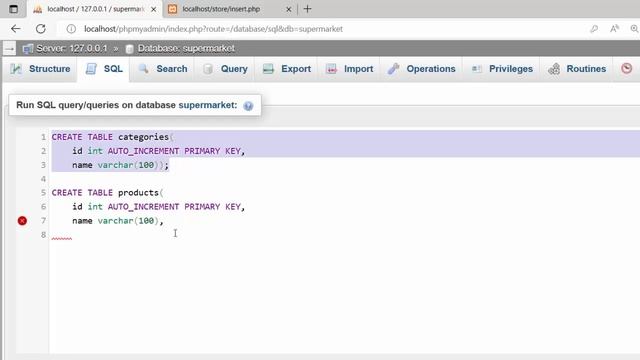This screenshot has height=360, width=640.
Task: Click the red squiggle on line 8
Action: click(x=62, y=238)
